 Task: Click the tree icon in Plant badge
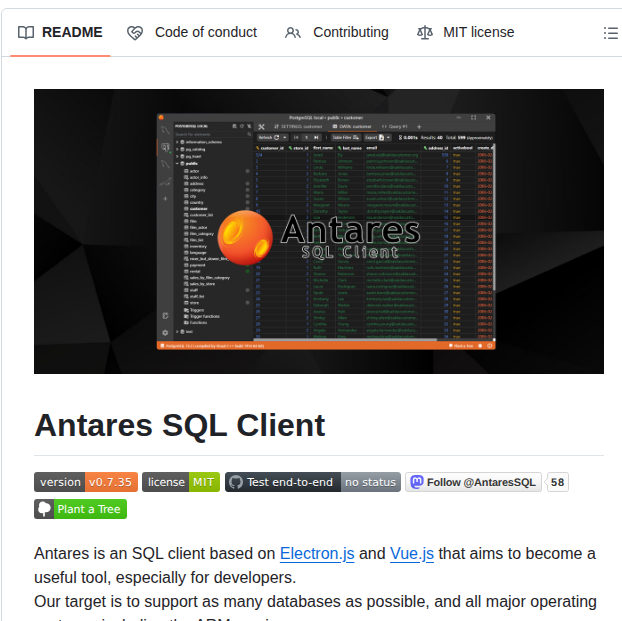44,509
